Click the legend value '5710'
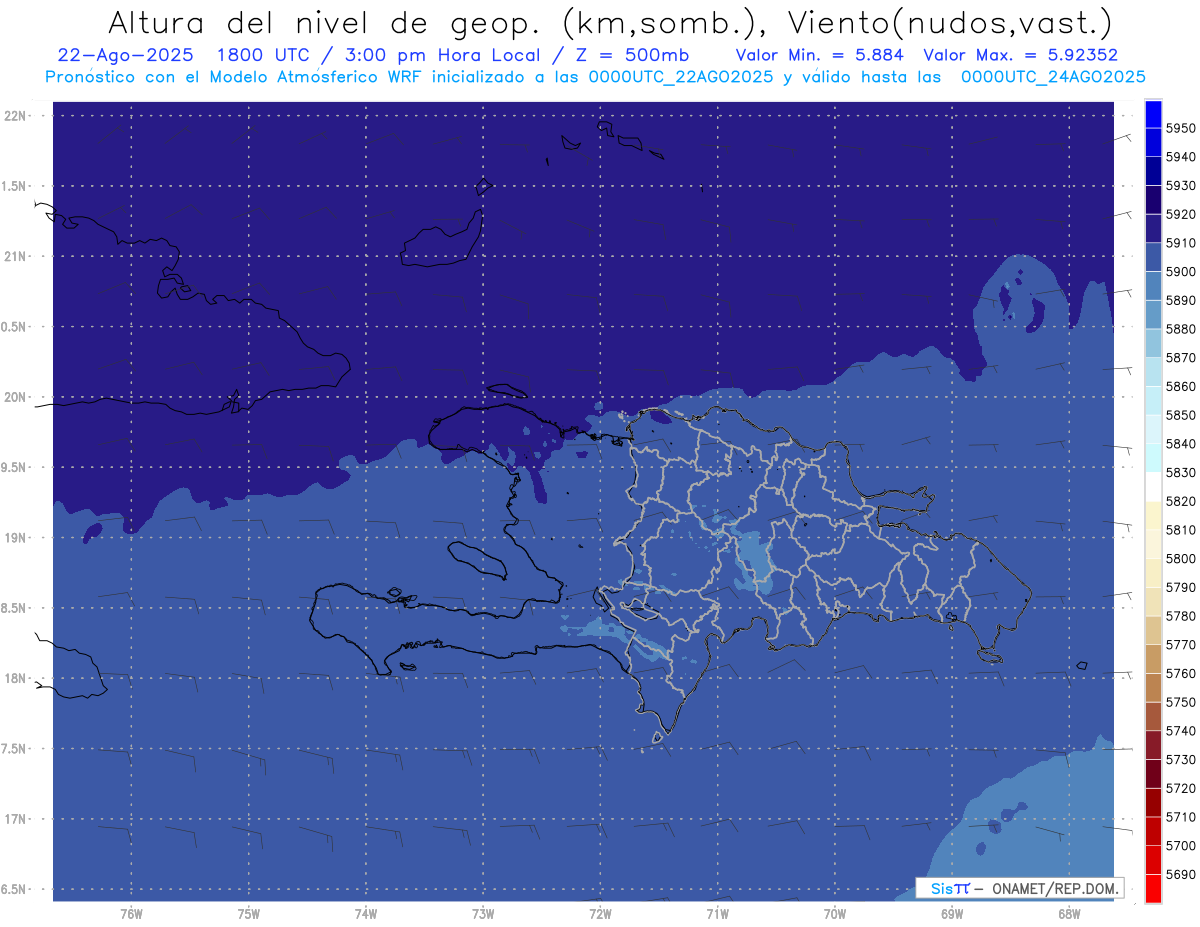The height and width of the screenshot is (927, 1200). [1181, 817]
